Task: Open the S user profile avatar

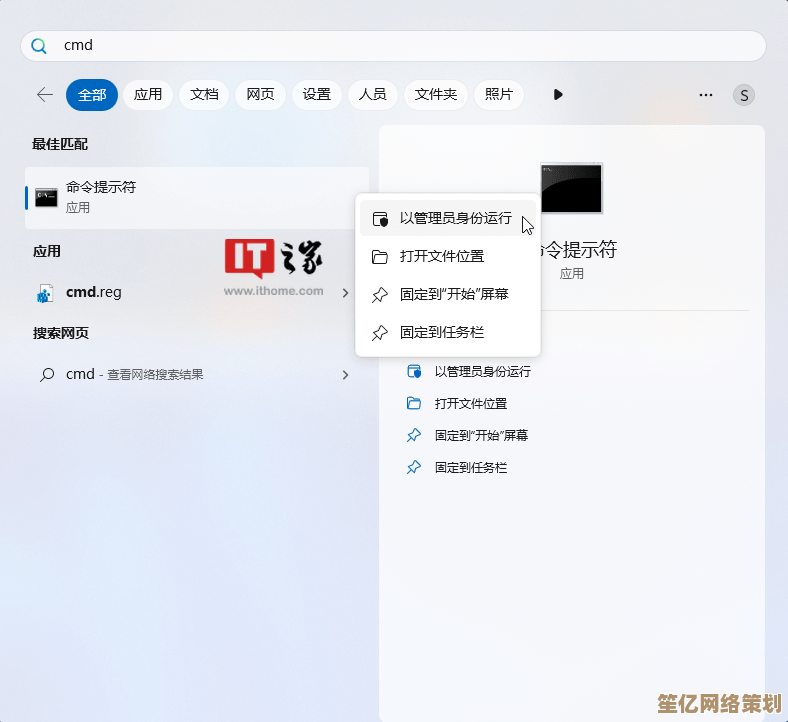Action: point(743,95)
